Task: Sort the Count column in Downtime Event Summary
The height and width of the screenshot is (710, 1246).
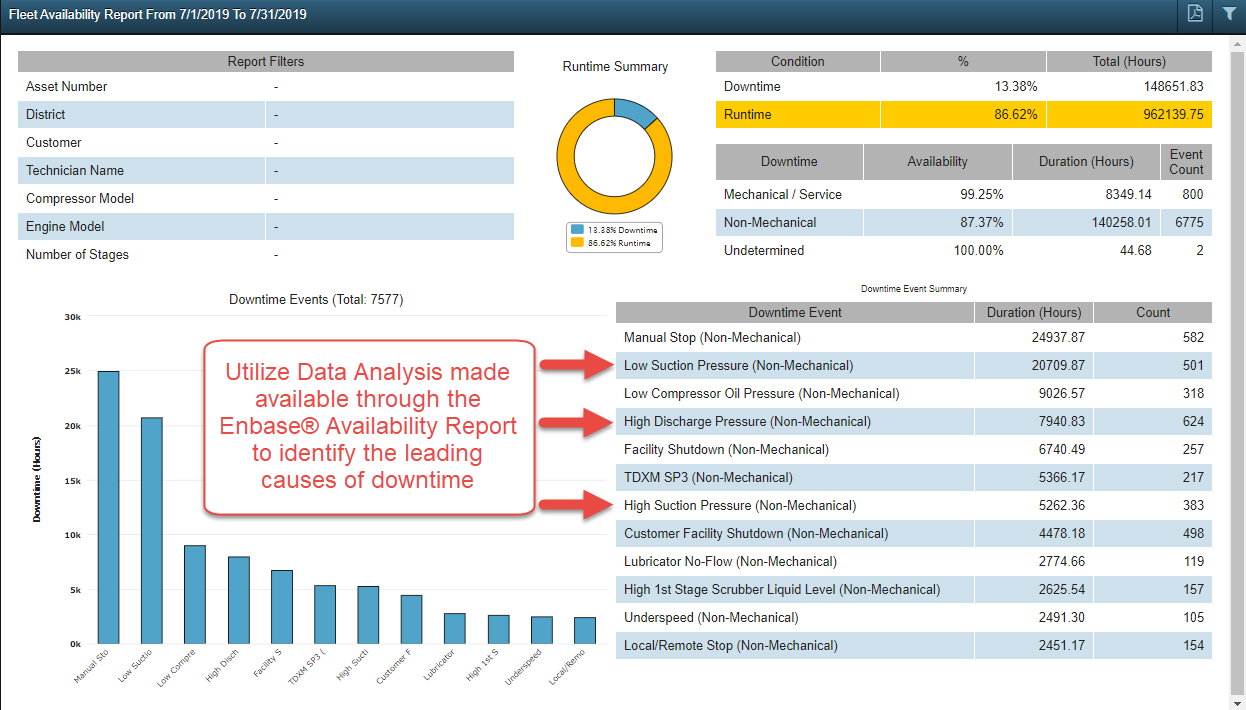Action: coord(1152,312)
